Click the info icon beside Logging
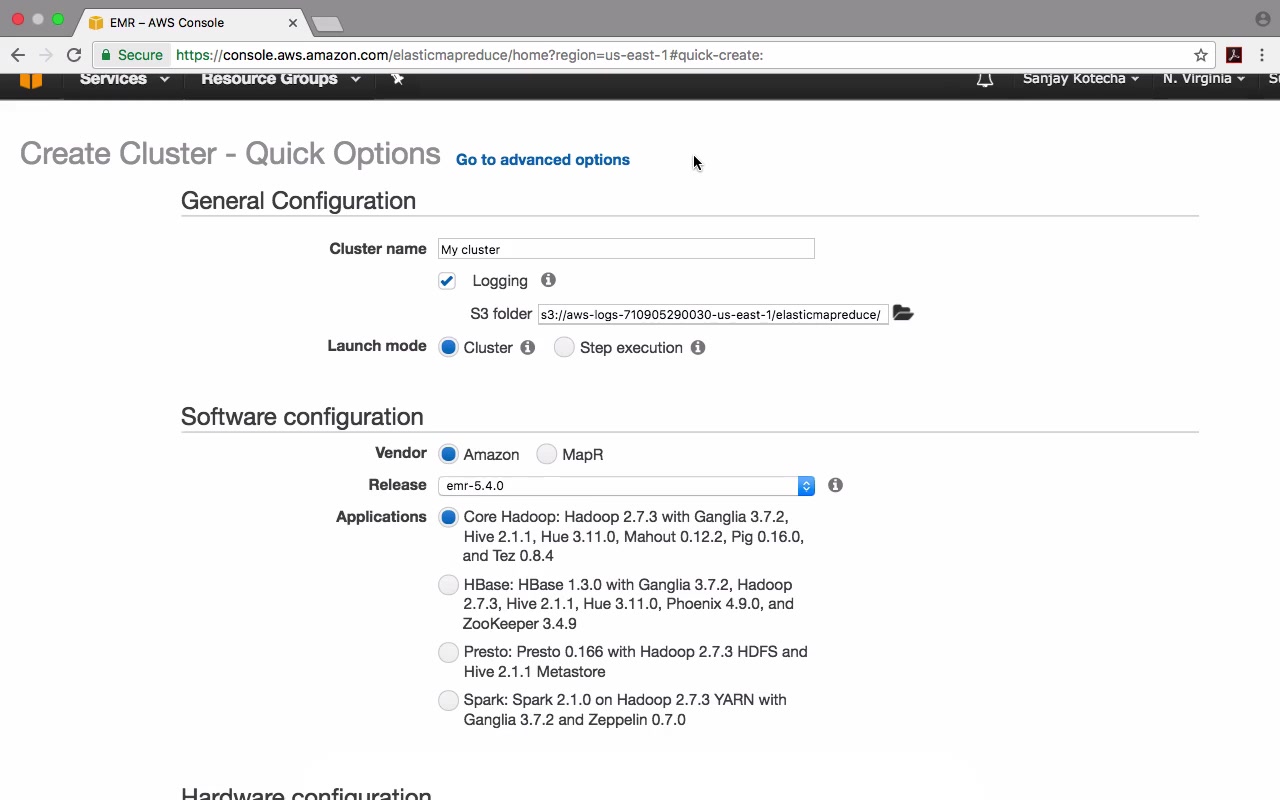 pyautogui.click(x=548, y=281)
